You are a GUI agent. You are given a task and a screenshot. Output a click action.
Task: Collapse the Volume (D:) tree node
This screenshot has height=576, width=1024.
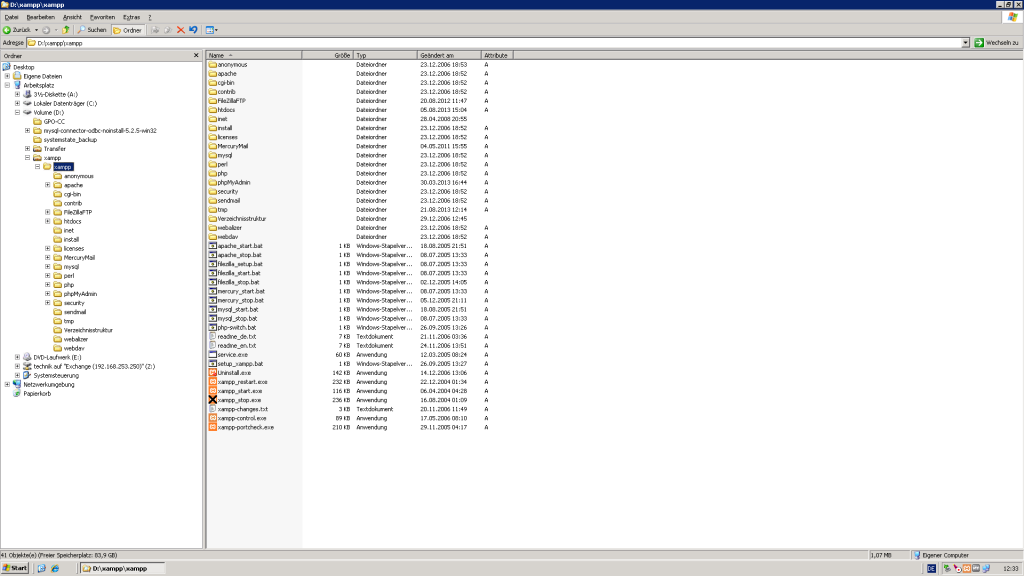18,112
